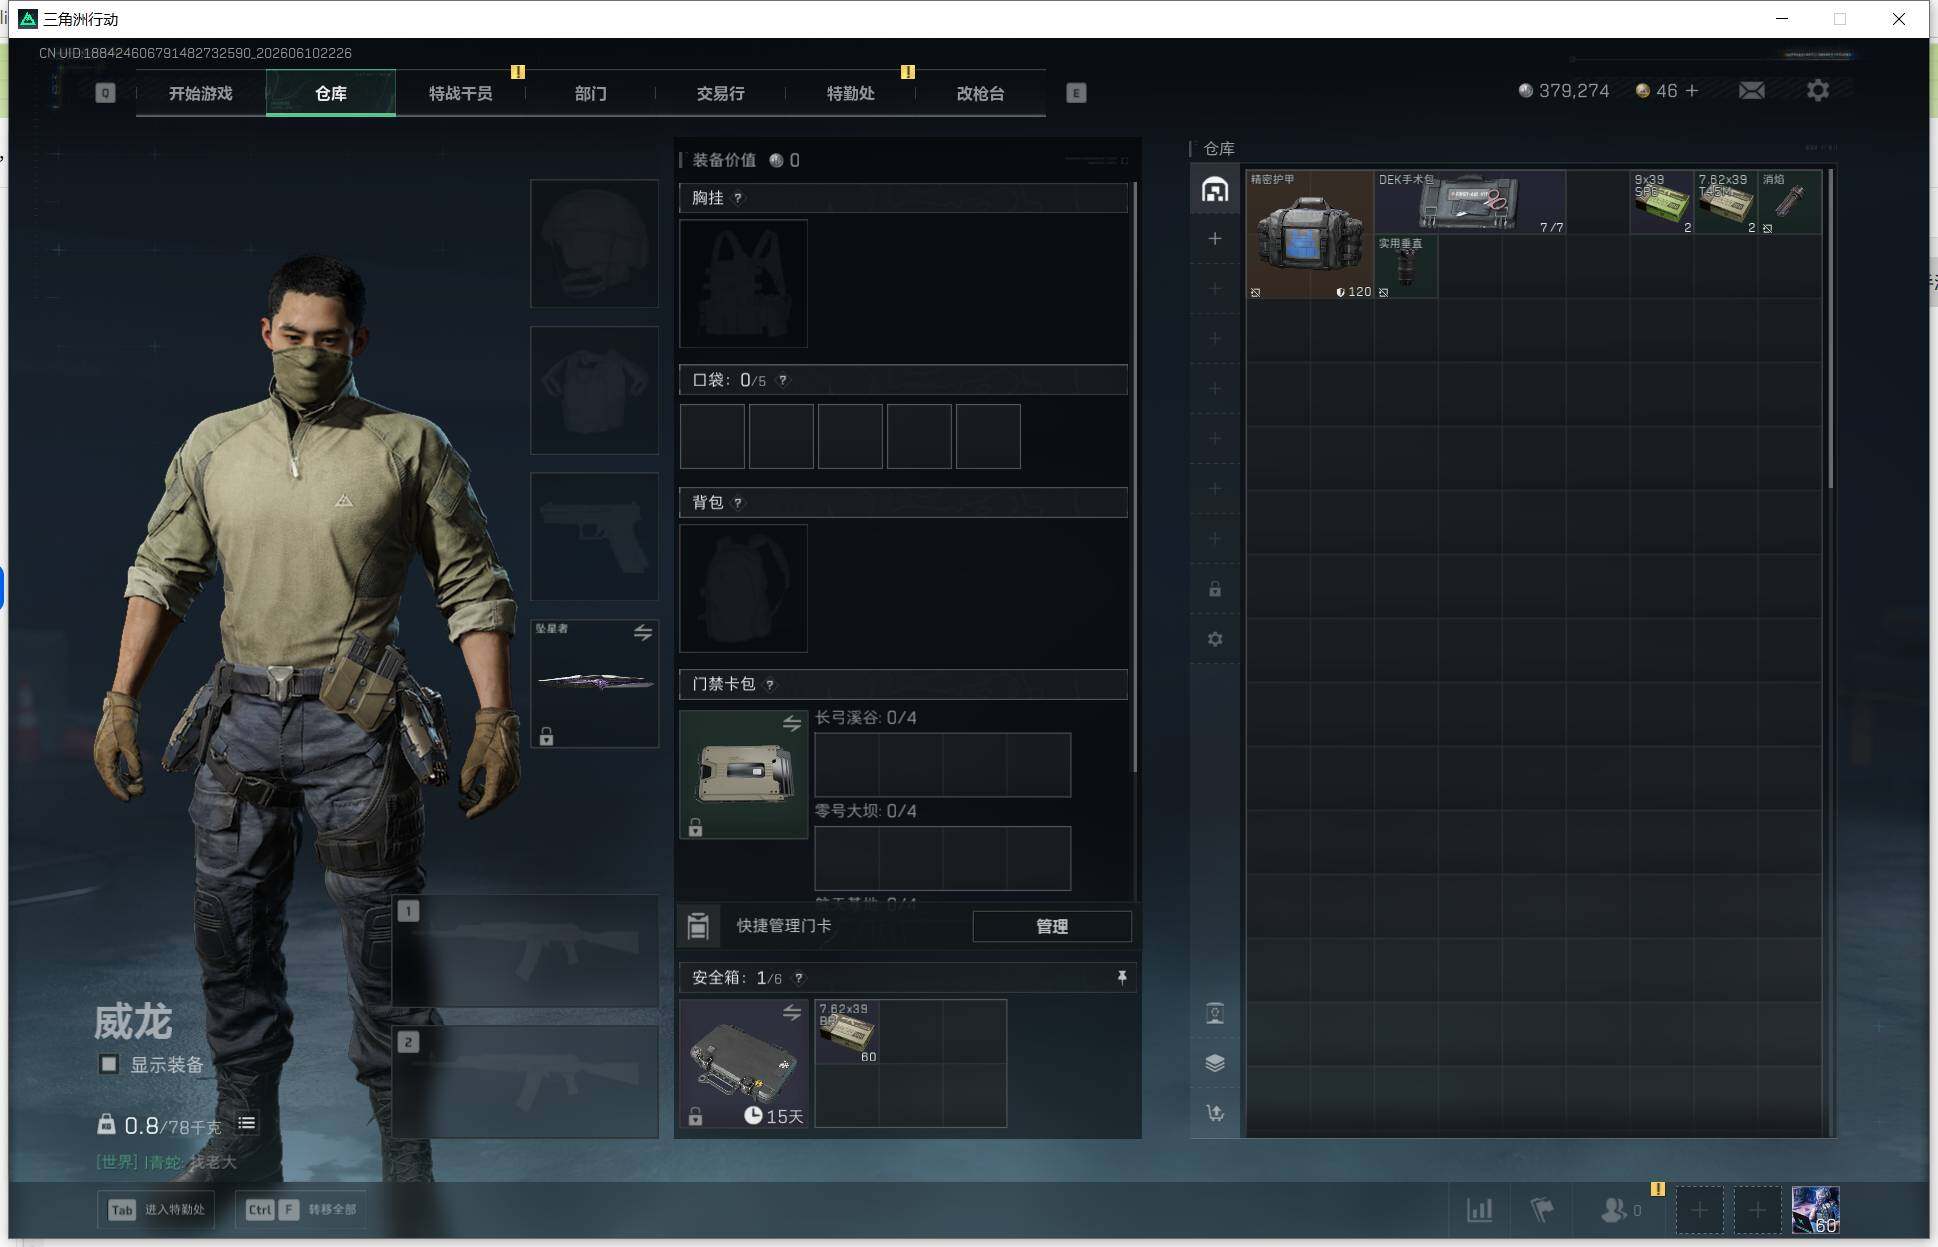Image resolution: width=1938 pixels, height=1247 pixels.
Task: Click the warehouse stack layers icon
Action: pos(1215,1063)
